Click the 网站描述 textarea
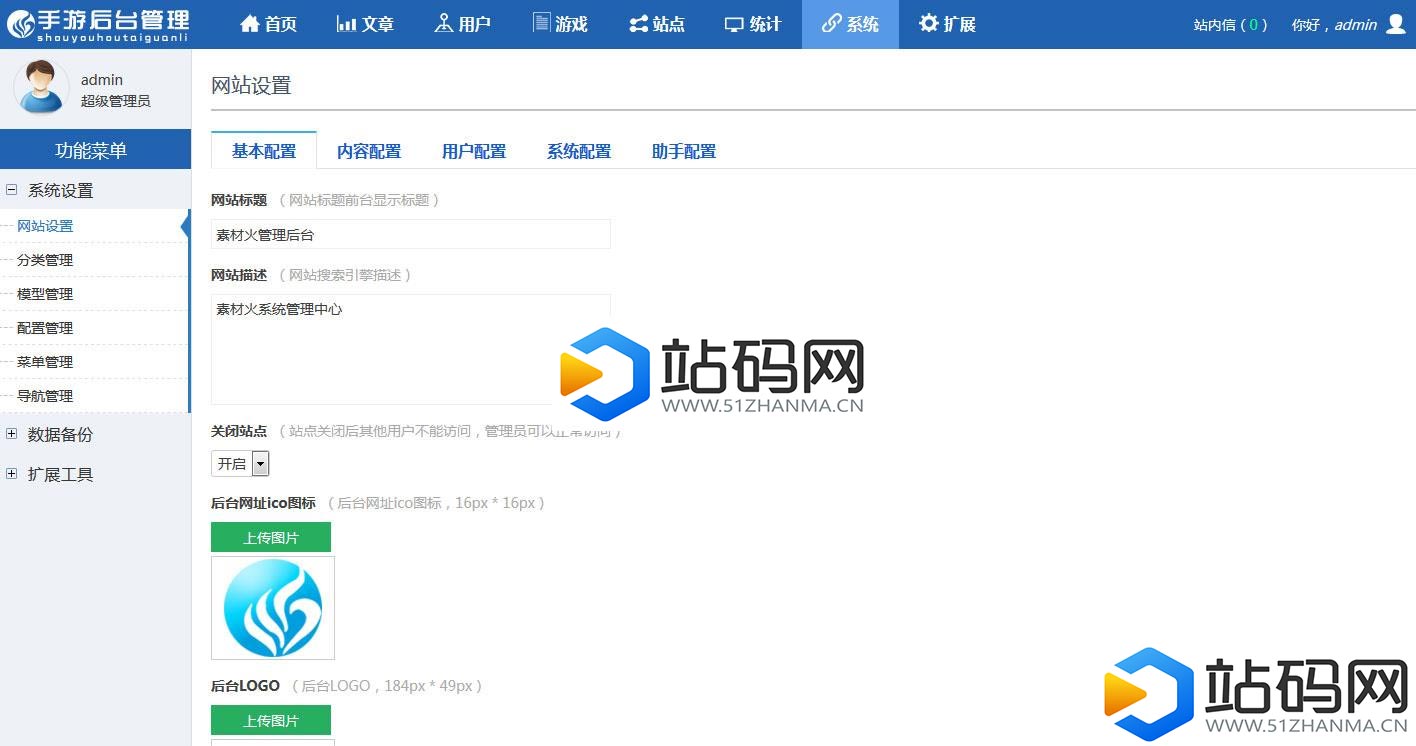The height and width of the screenshot is (746, 1416). tap(411, 349)
